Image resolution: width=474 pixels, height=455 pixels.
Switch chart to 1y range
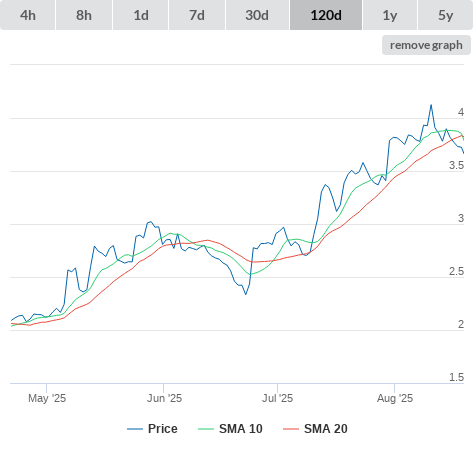pyautogui.click(x=390, y=15)
